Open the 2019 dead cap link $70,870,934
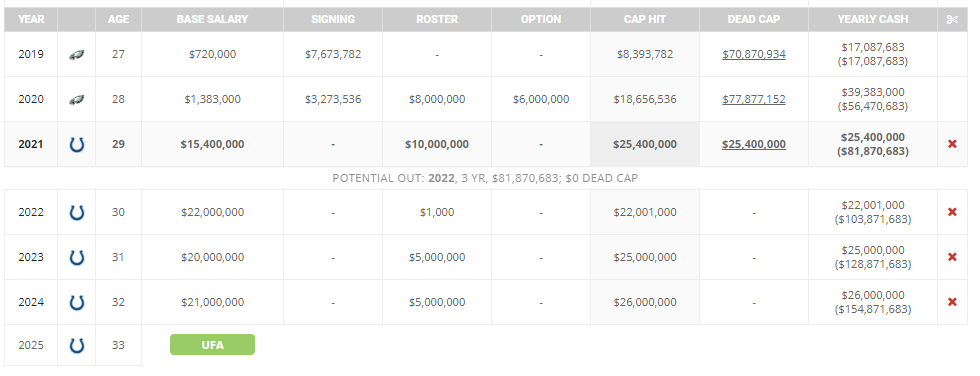 754,54
